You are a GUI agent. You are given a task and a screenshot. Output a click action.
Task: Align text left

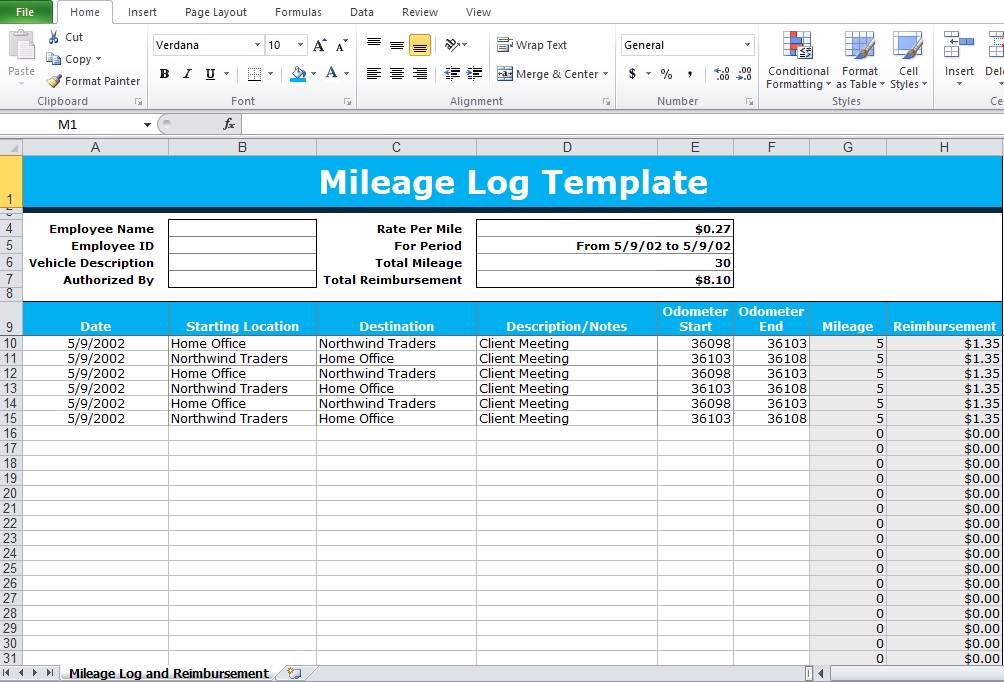tap(374, 74)
